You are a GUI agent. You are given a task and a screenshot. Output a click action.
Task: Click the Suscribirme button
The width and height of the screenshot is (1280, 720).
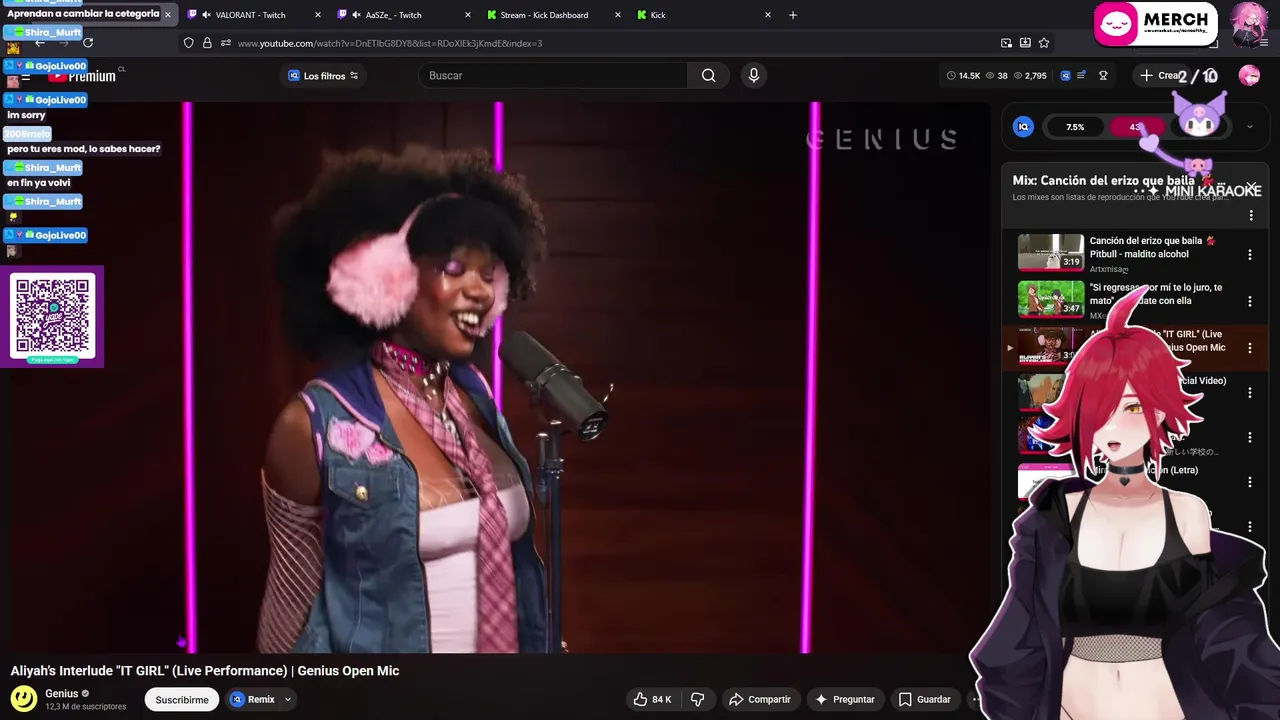click(182, 700)
